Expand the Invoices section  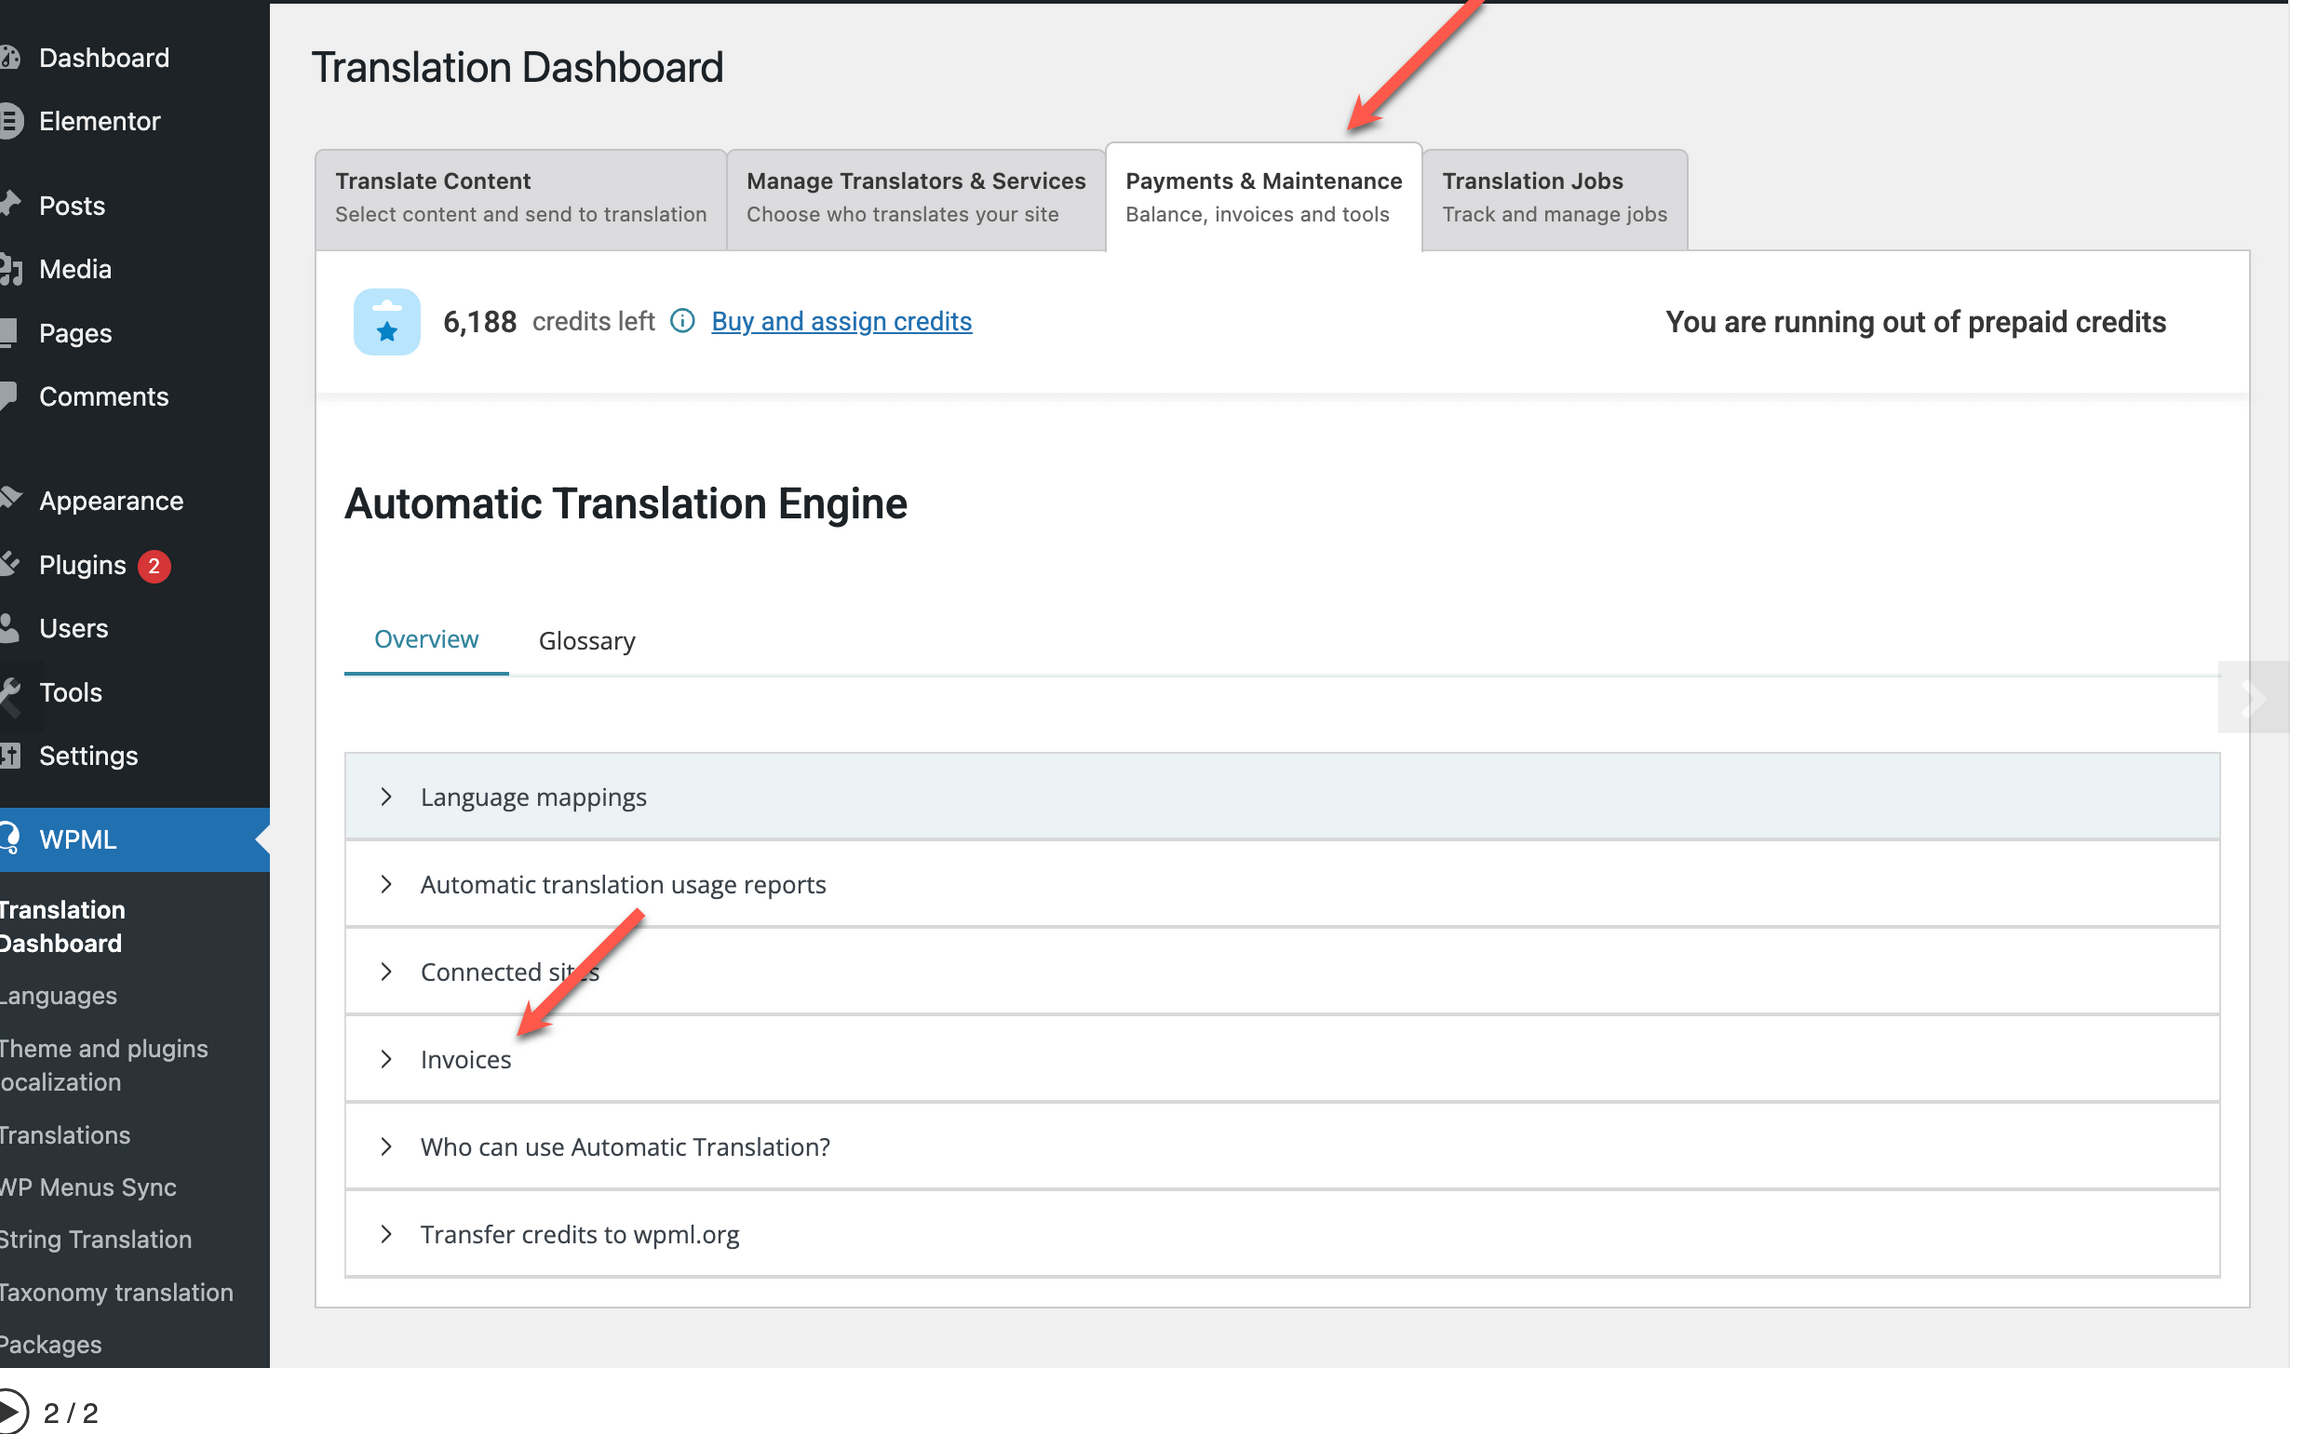465,1060
